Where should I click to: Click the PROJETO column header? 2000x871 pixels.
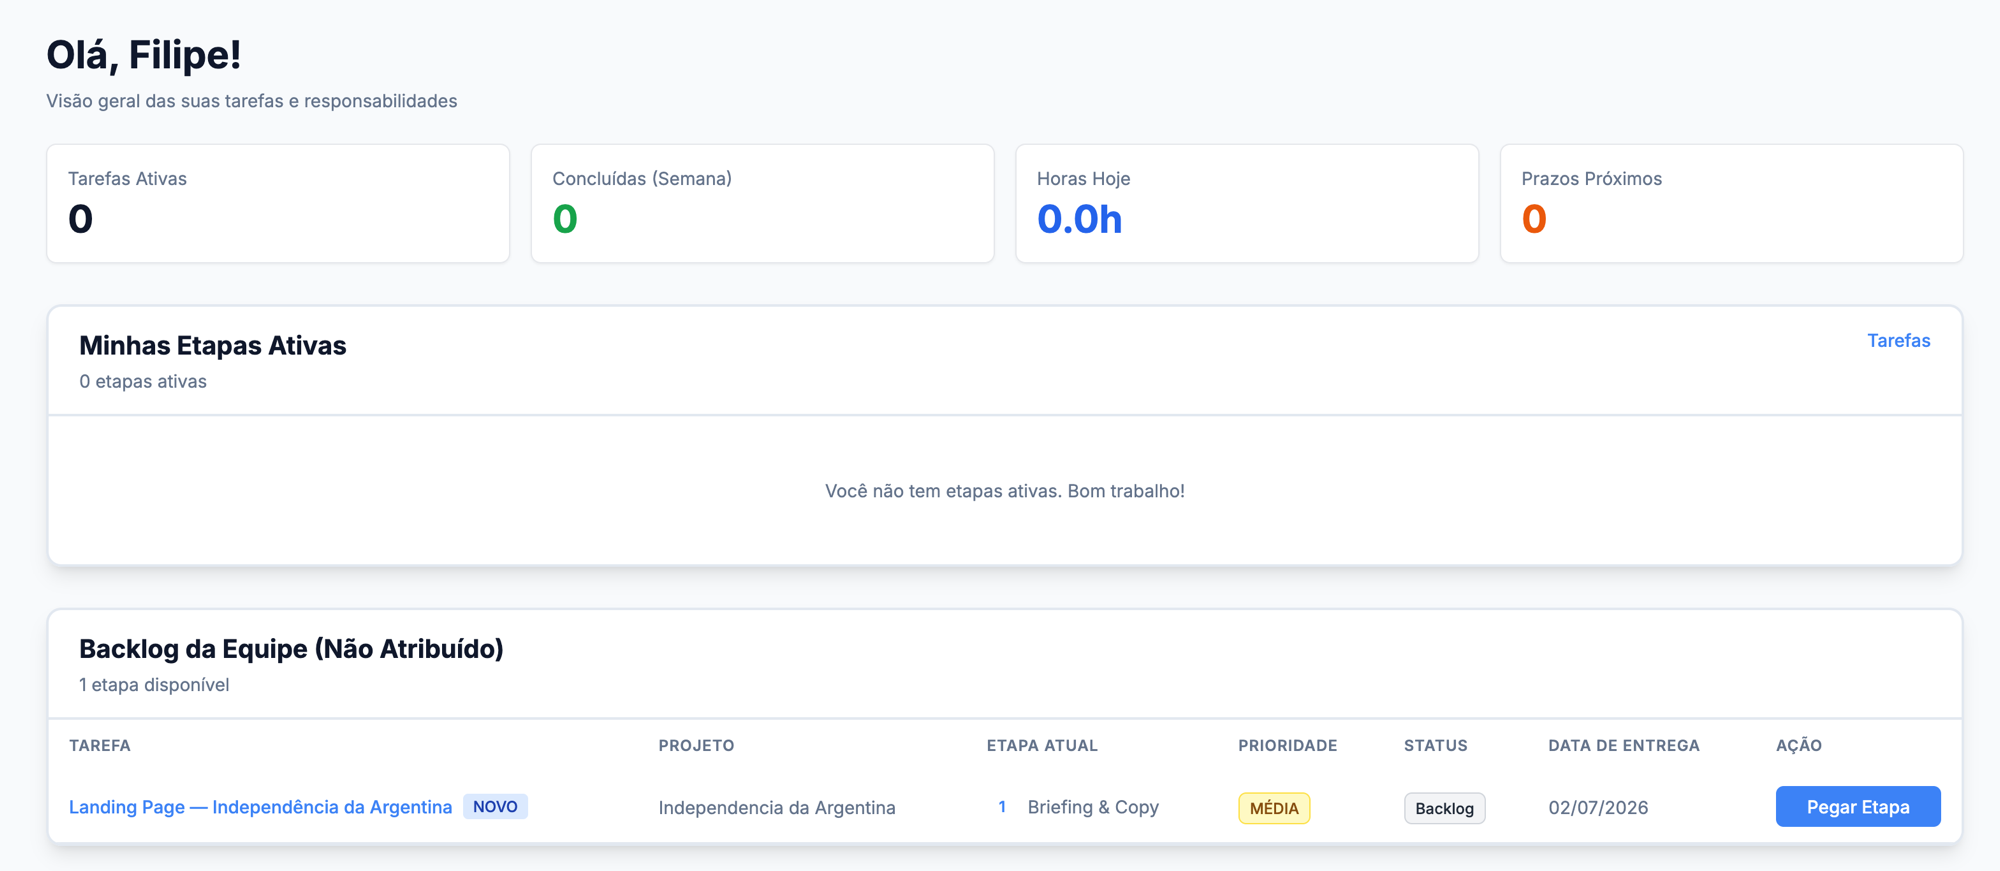point(696,746)
